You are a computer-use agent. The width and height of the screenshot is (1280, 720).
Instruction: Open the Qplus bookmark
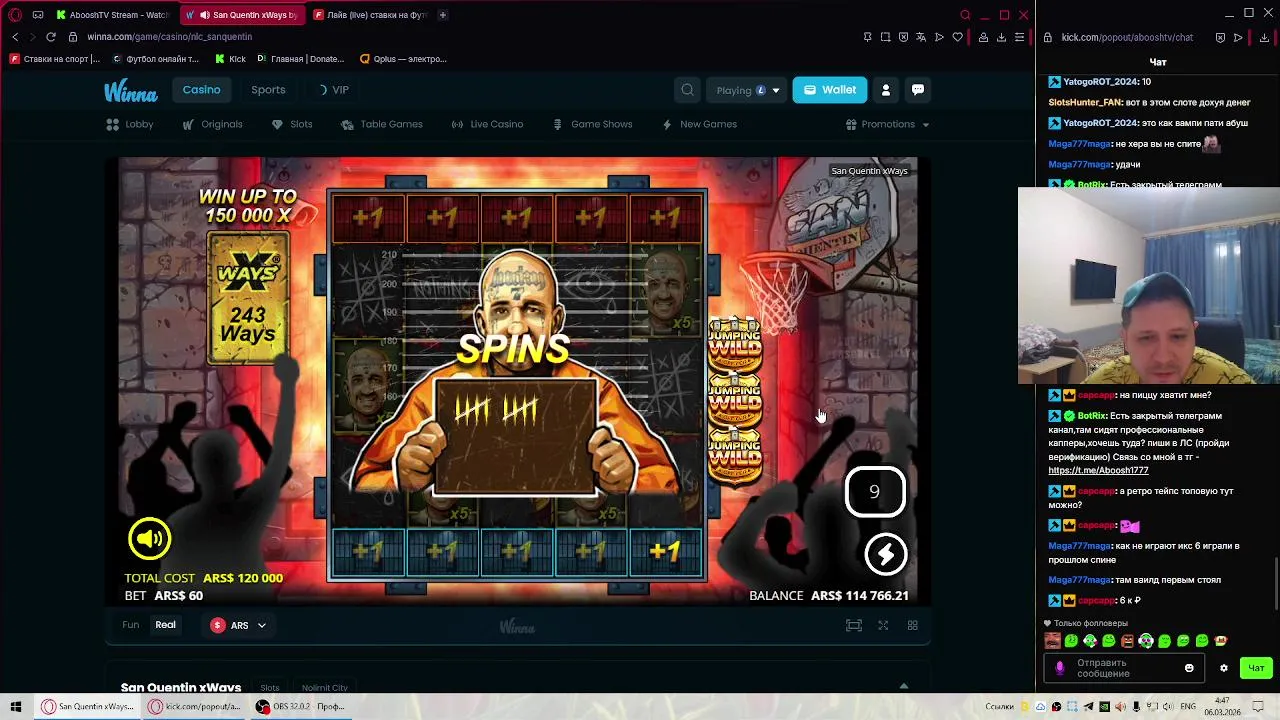tap(403, 59)
